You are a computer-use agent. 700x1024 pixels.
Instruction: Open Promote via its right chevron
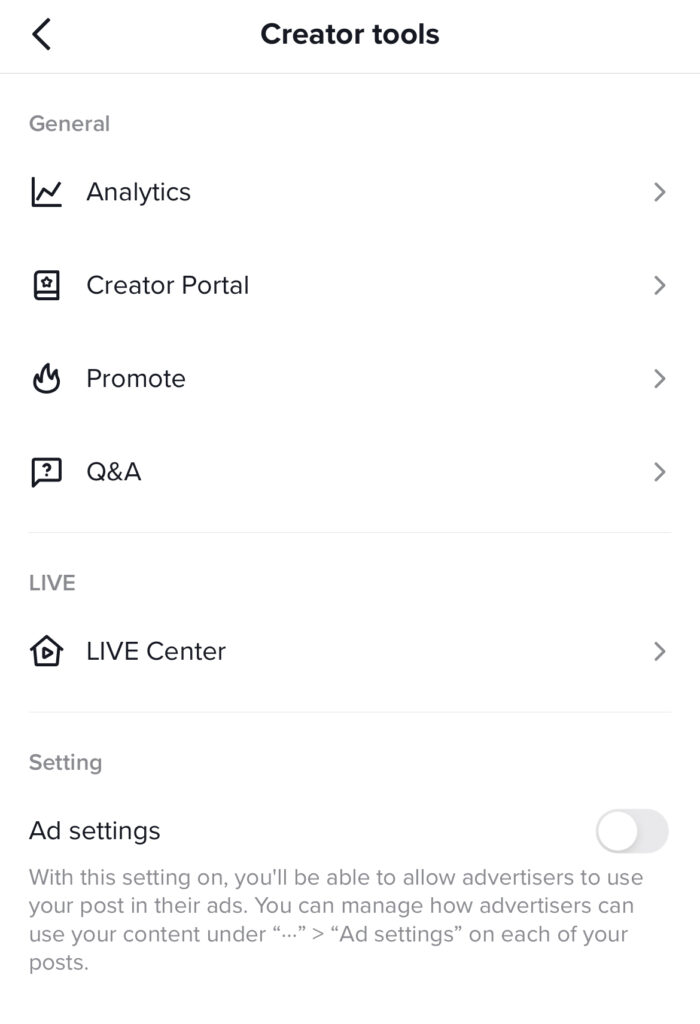click(660, 379)
